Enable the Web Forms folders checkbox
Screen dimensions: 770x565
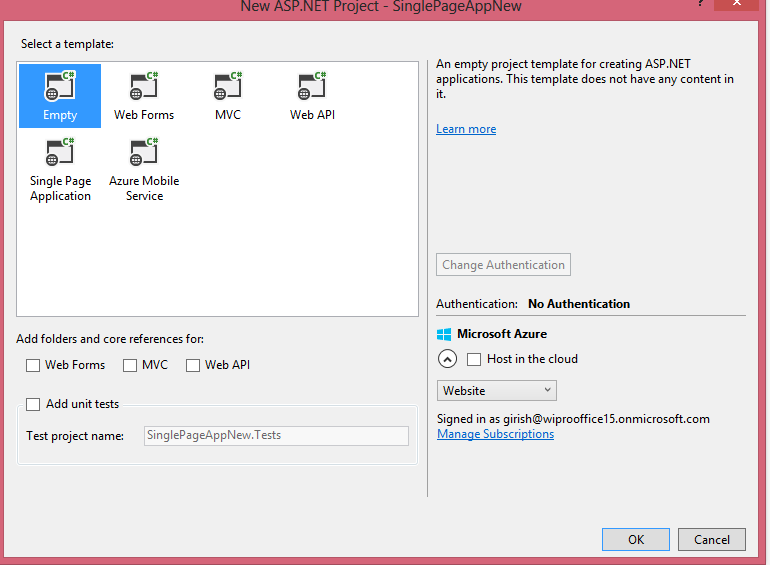click(33, 365)
